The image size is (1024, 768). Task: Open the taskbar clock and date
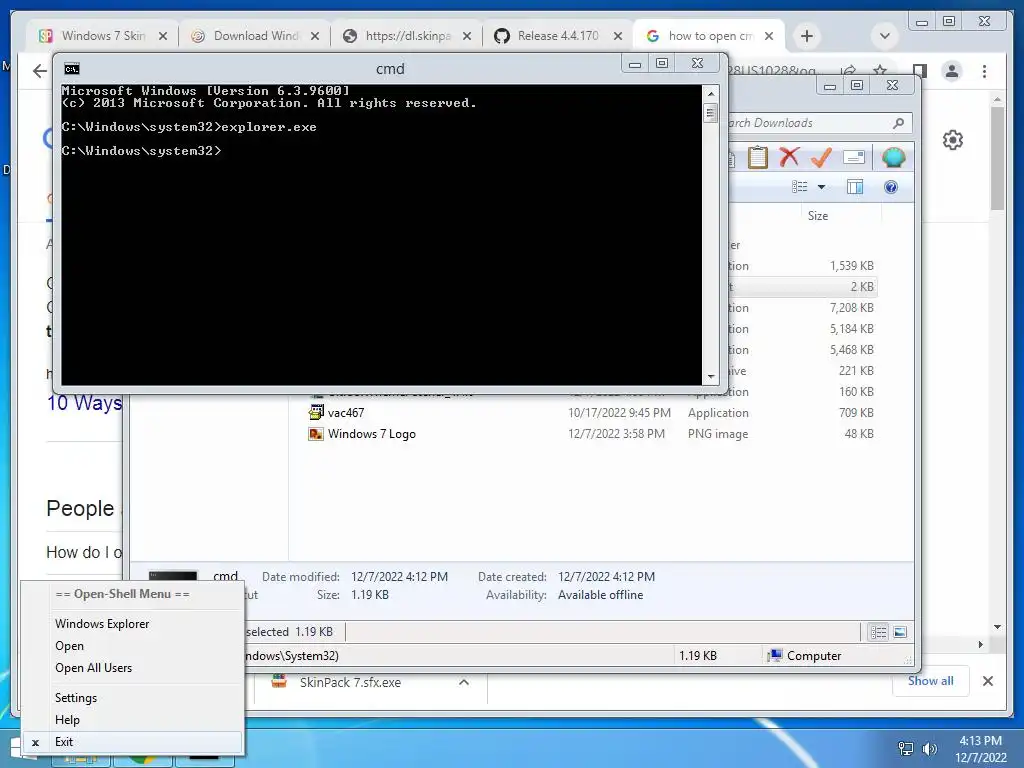coord(980,749)
